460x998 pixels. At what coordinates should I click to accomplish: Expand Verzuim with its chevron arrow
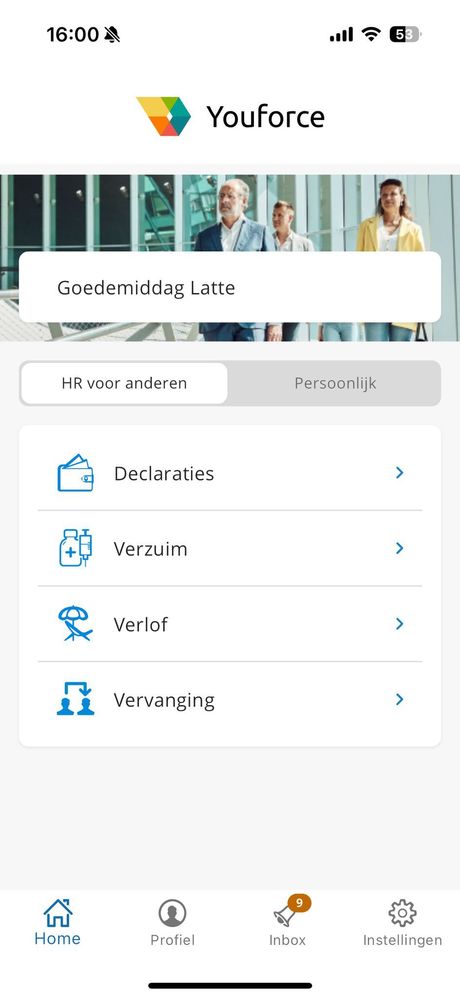click(400, 548)
